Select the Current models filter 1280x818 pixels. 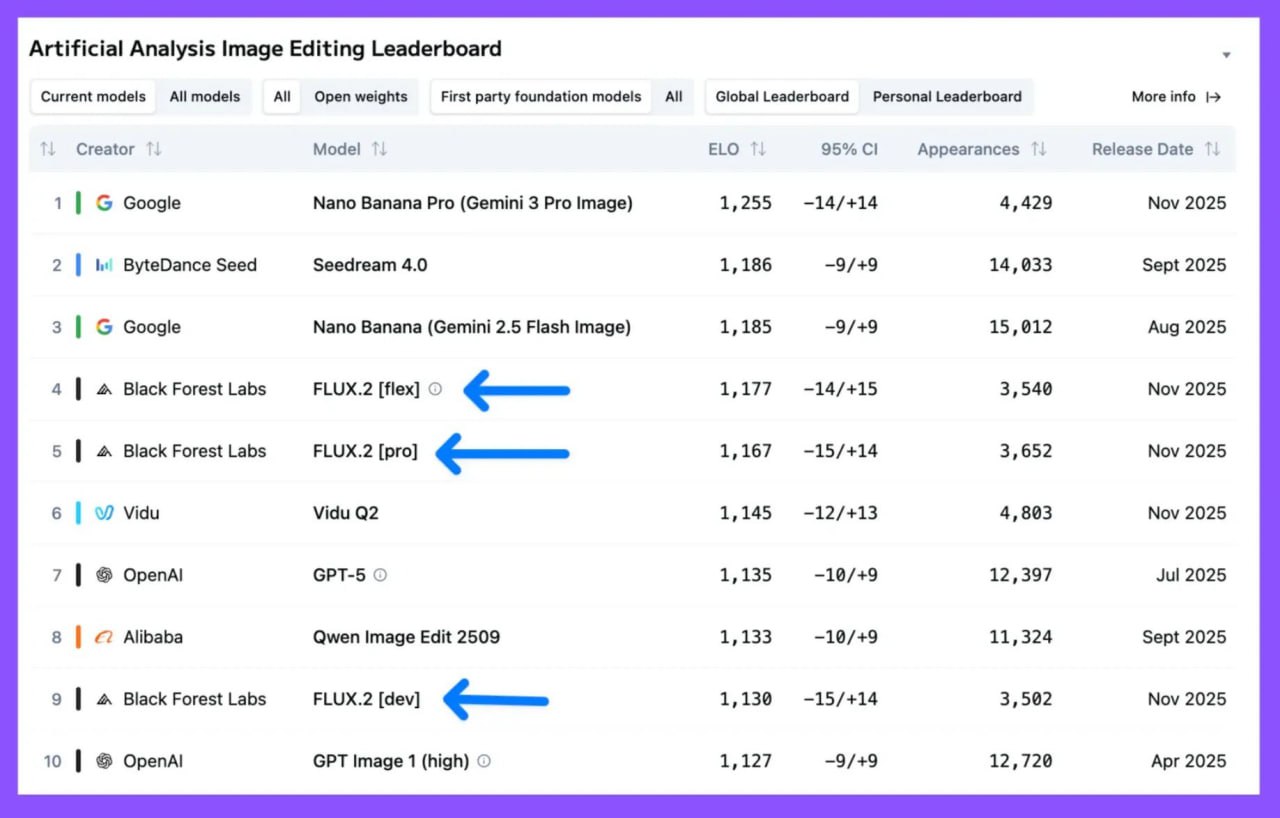(93, 97)
